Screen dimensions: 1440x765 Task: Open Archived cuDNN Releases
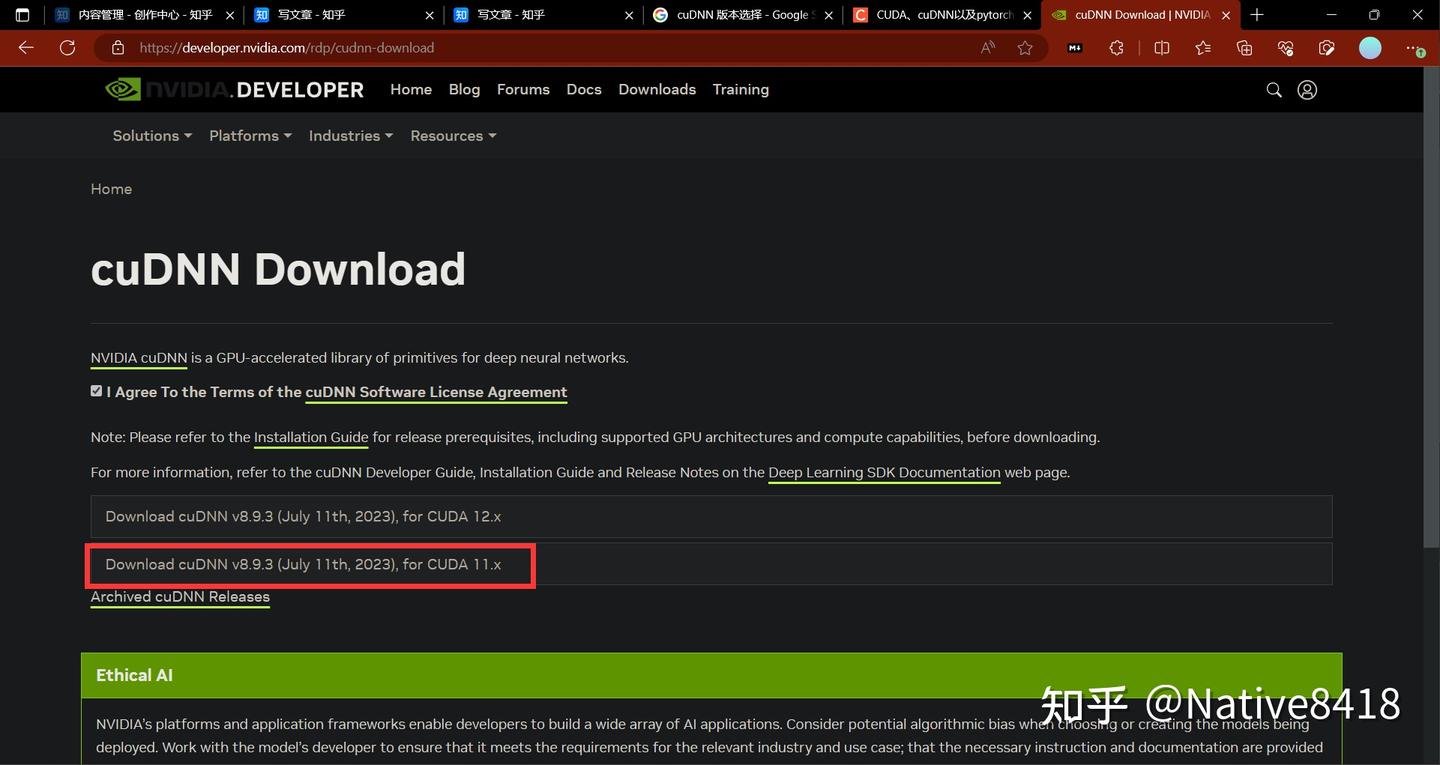180,597
